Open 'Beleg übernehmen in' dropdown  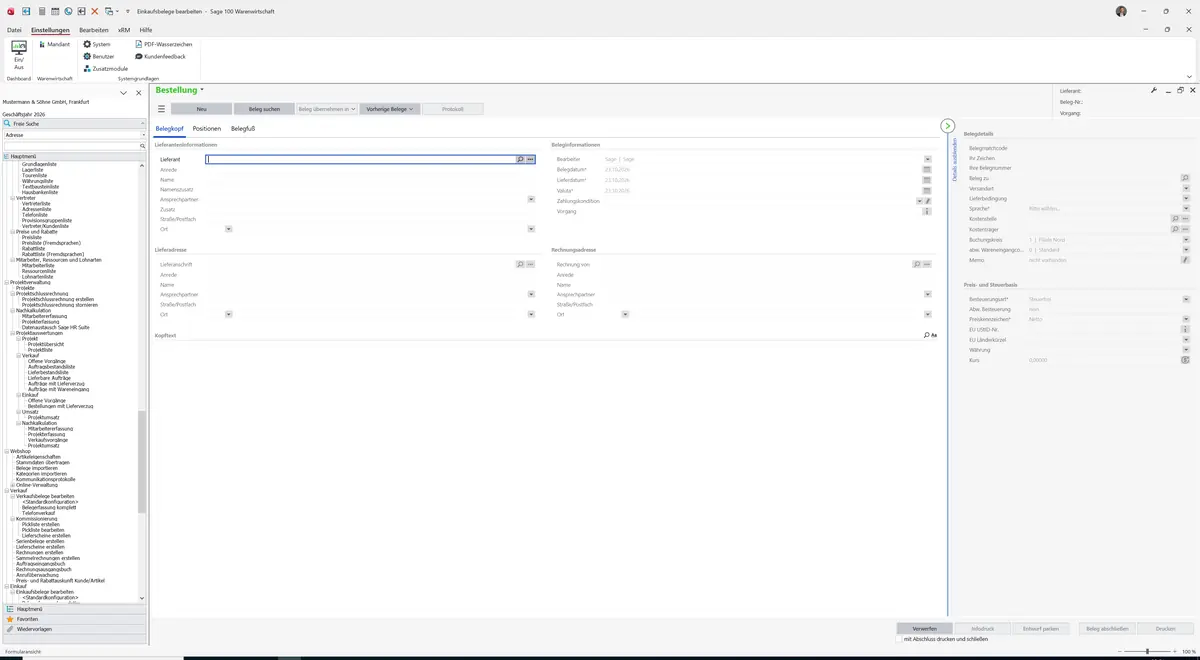point(327,109)
